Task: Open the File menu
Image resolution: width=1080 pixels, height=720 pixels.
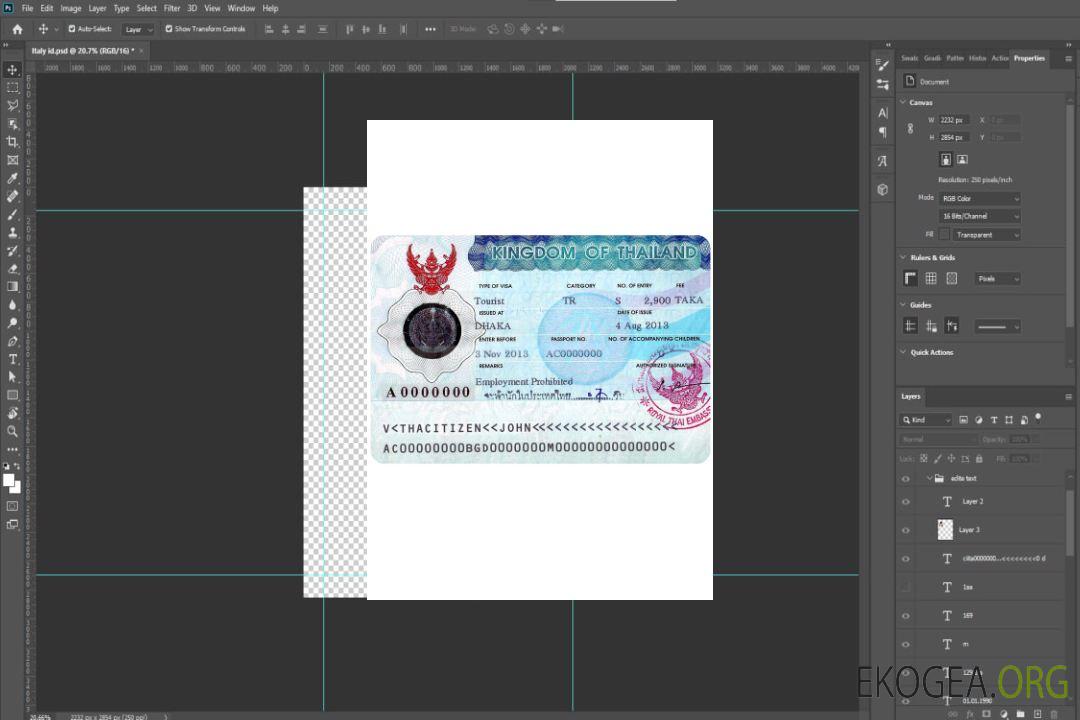Action: (27, 8)
